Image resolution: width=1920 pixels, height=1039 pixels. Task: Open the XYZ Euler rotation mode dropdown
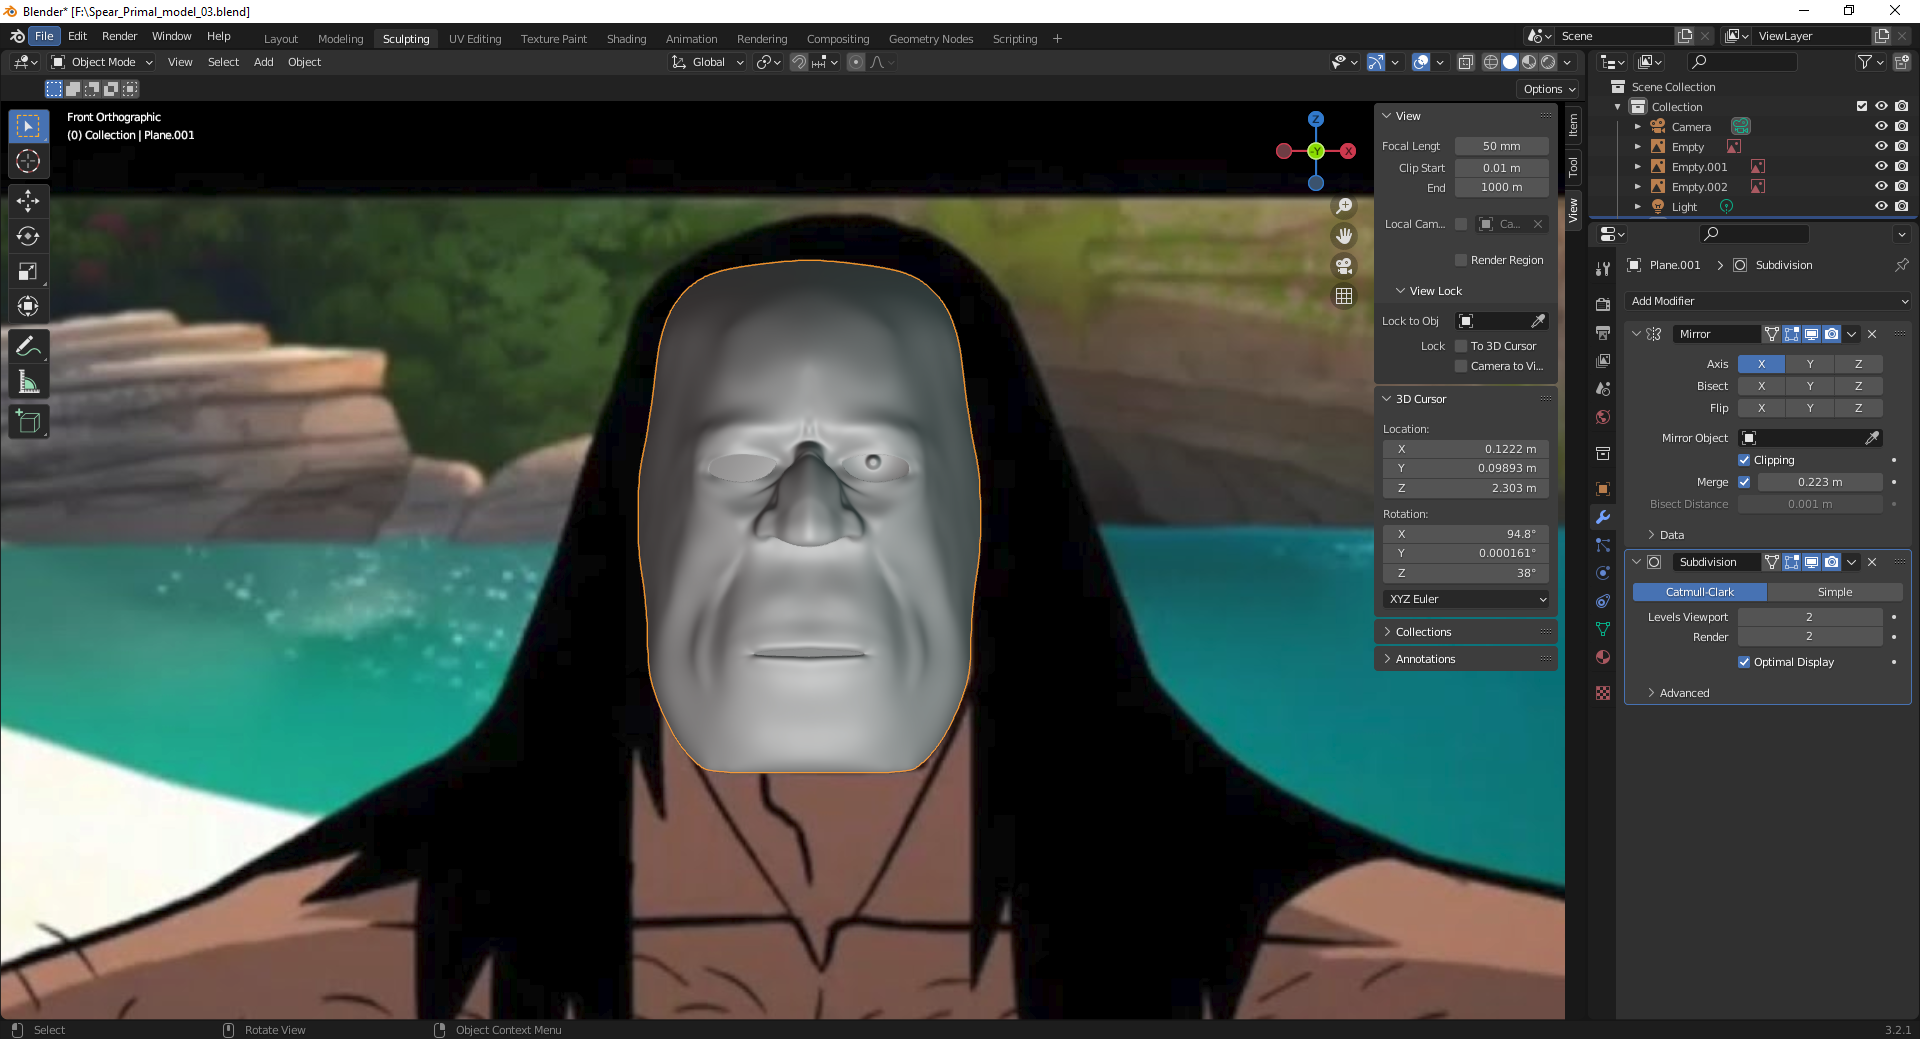[x=1466, y=599]
